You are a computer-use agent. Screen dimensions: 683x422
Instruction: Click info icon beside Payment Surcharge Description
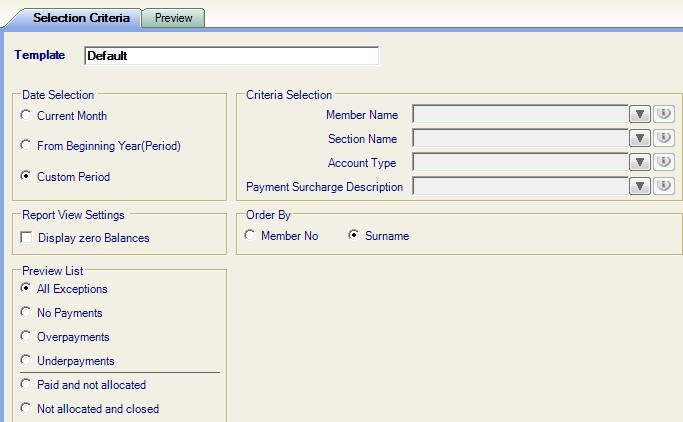click(664, 186)
